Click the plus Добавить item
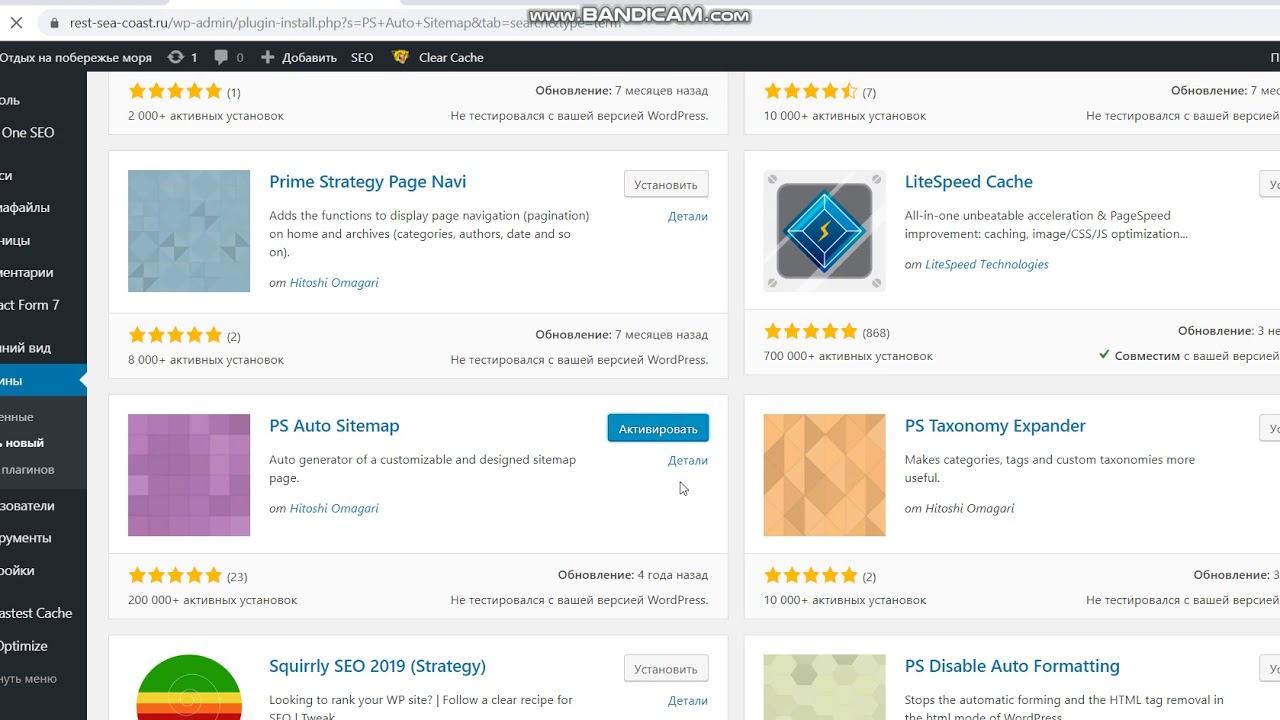1280x720 pixels. click(298, 57)
